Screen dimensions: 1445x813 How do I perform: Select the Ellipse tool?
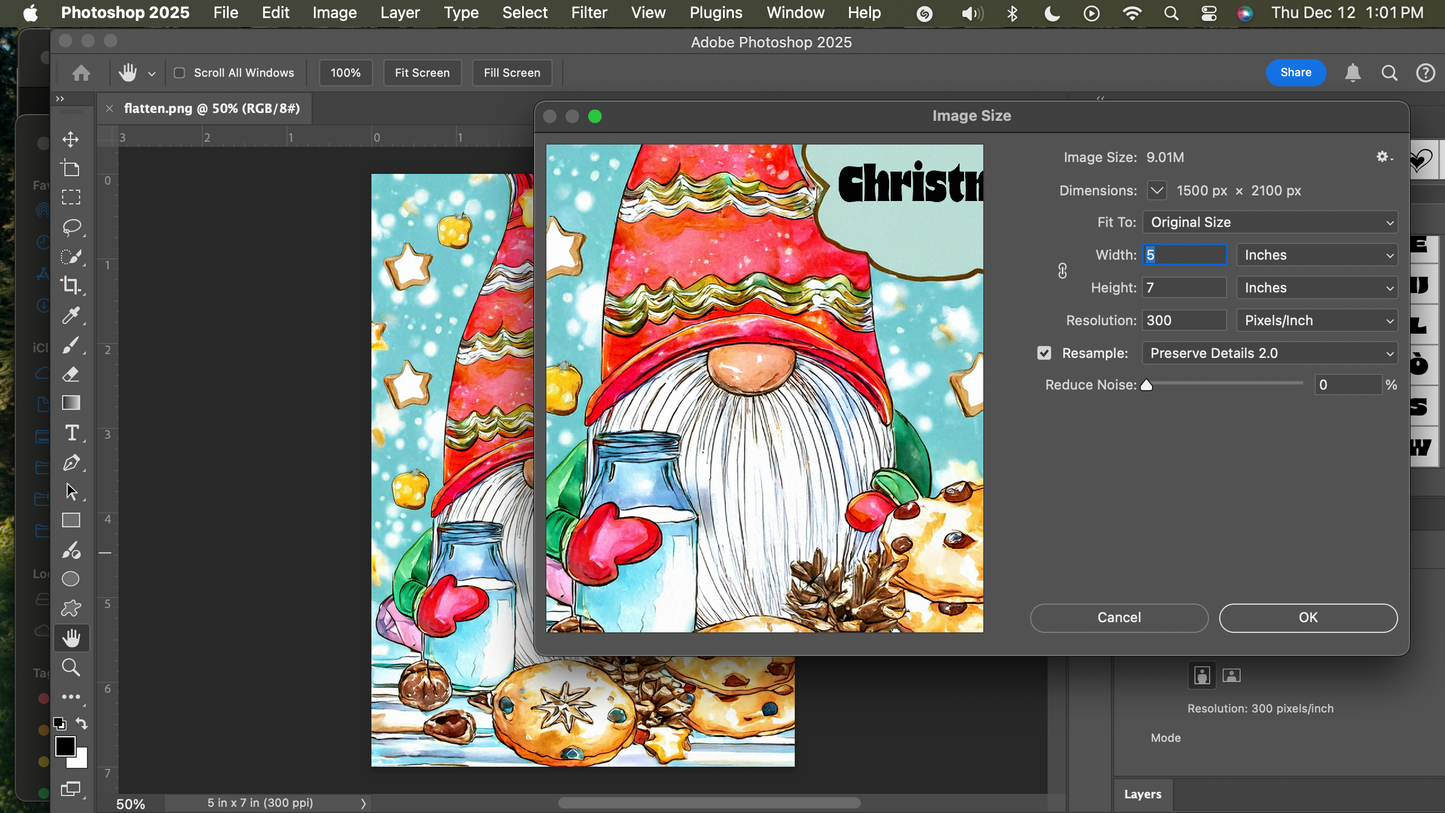point(71,579)
